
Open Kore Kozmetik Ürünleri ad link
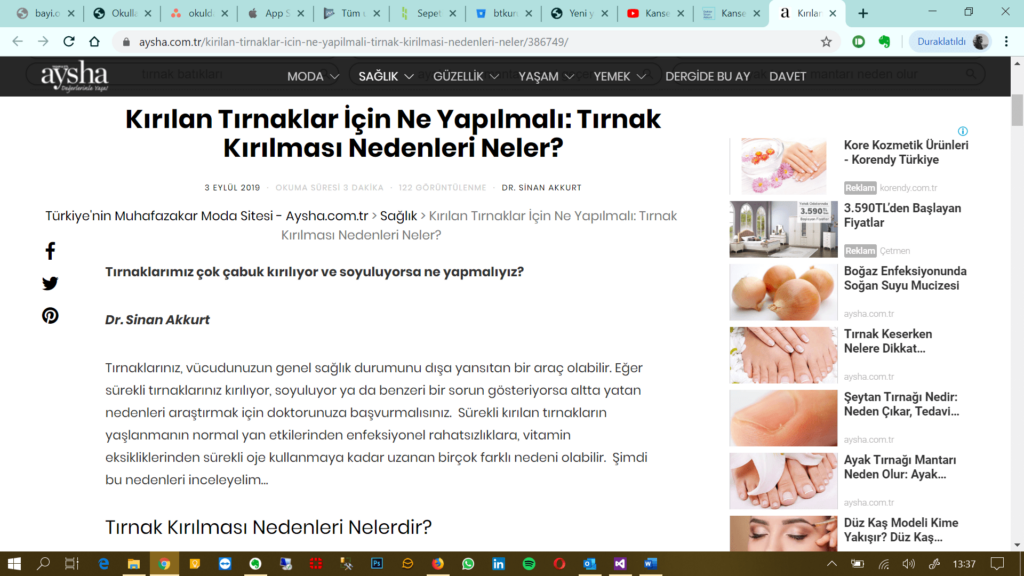[906, 152]
